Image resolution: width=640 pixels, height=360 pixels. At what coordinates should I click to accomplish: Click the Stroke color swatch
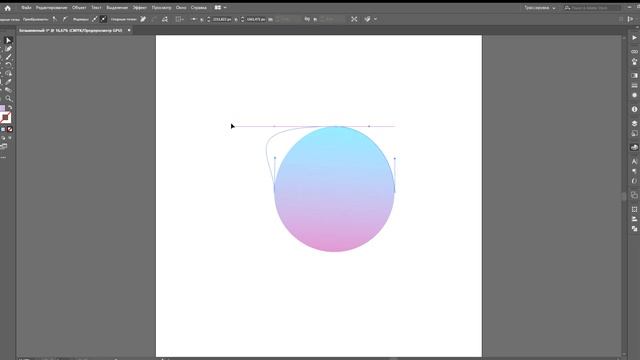coord(5,118)
